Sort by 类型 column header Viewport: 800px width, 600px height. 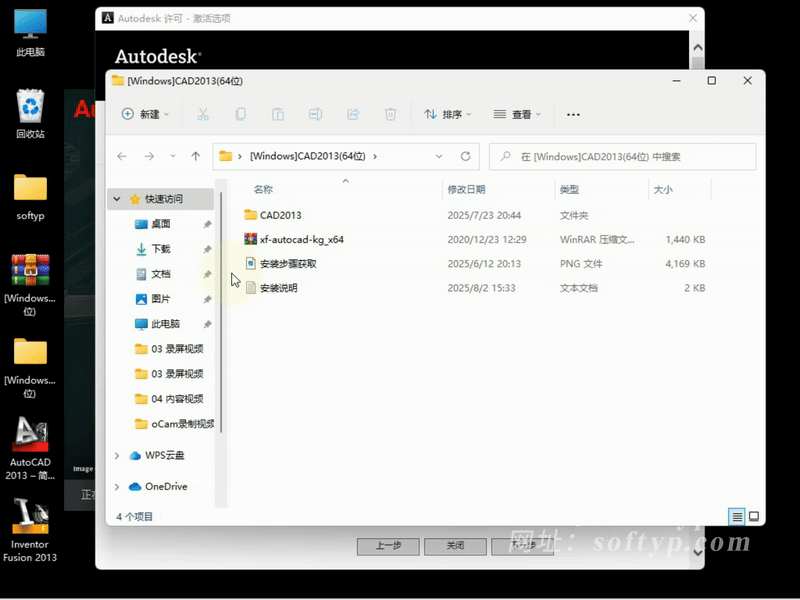[x=569, y=189]
